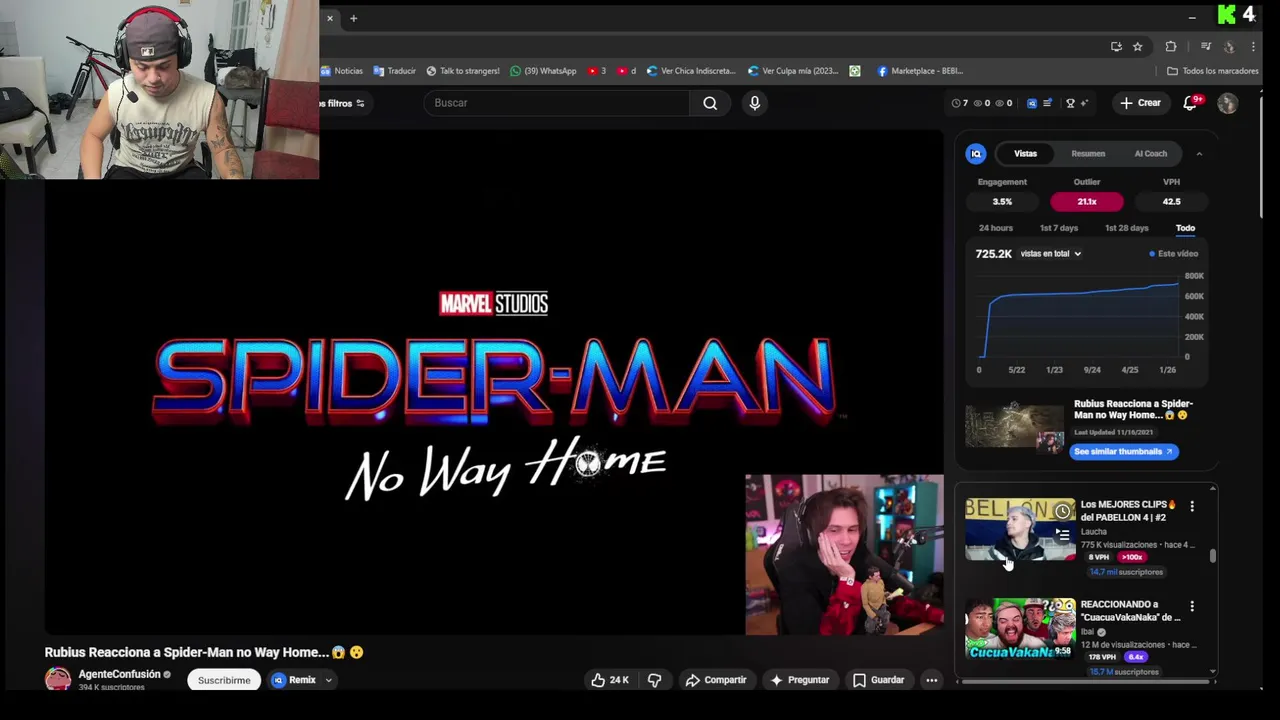Open Chrome three-dot menu
Viewport: 1280px width, 720px height.
coord(1253,46)
